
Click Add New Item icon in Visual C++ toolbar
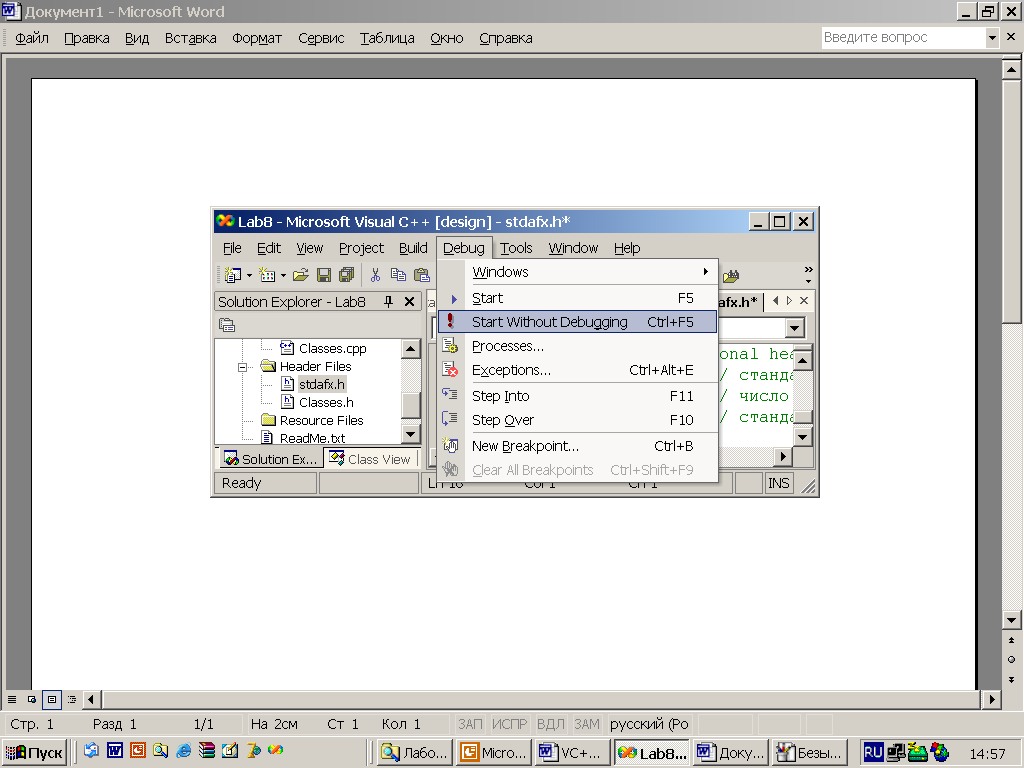tap(267, 275)
